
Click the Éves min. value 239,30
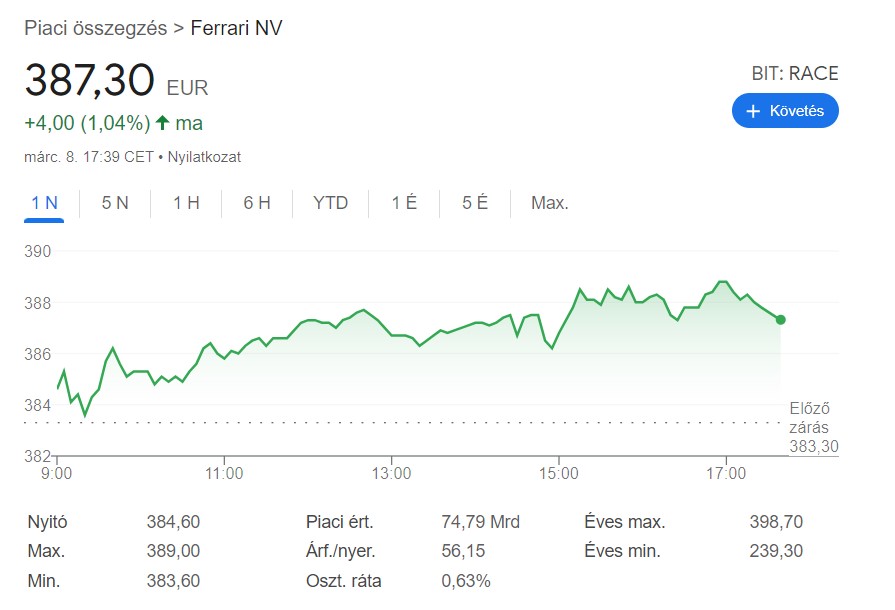click(x=776, y=551)
